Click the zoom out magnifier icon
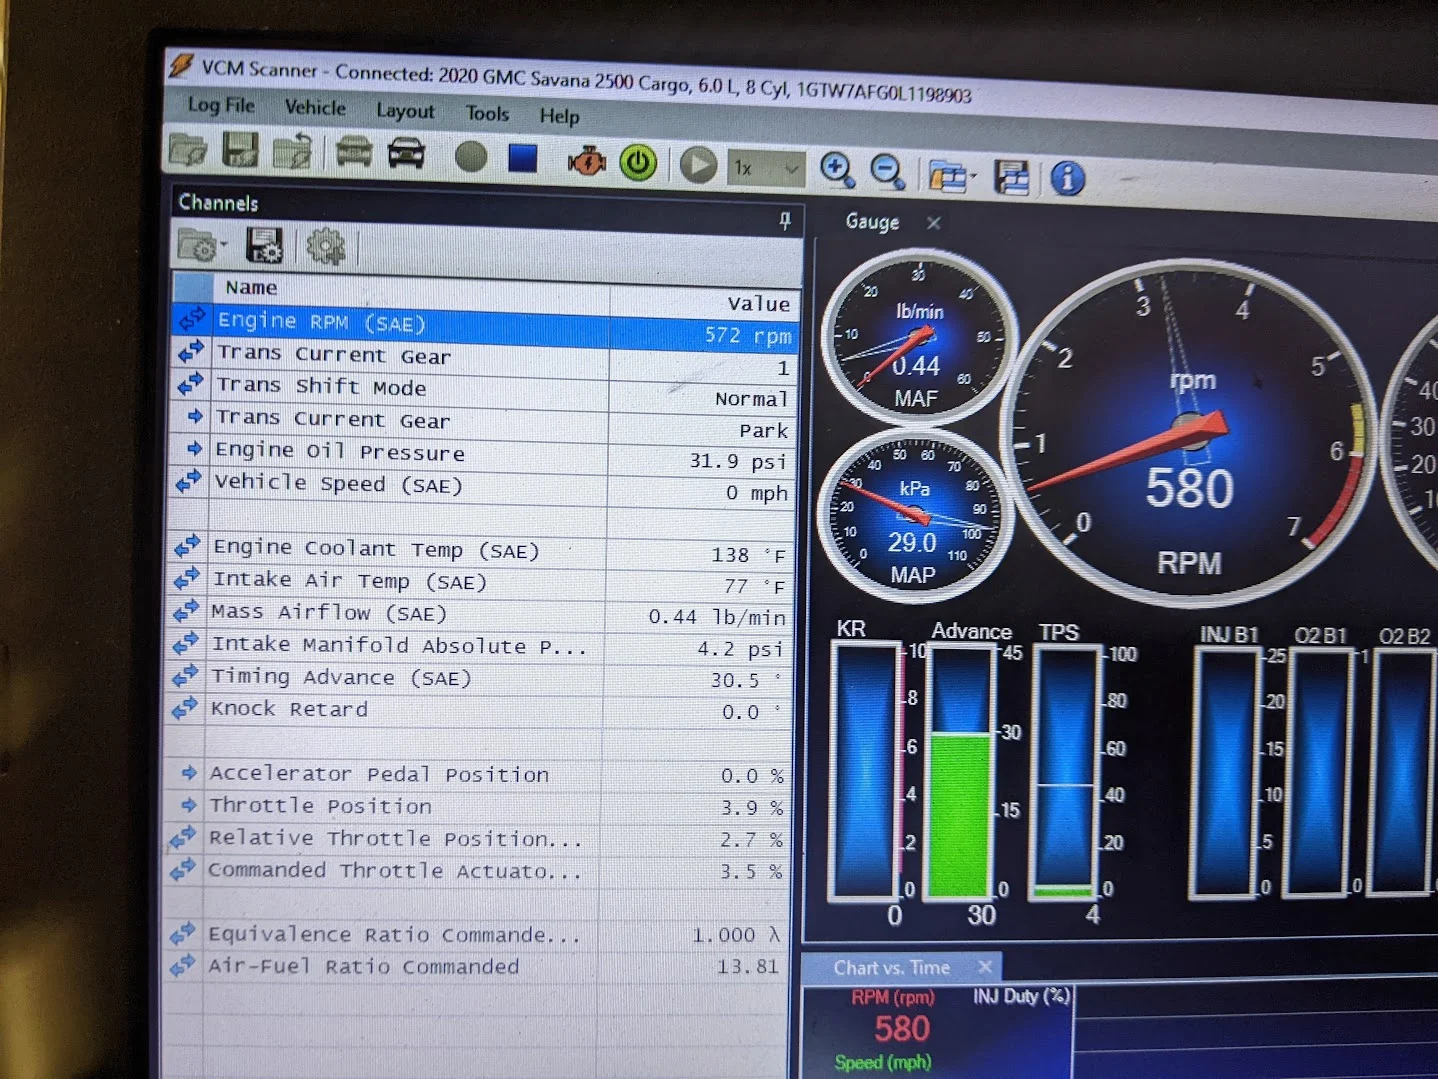The height and width of the screenshot is (1079, 1438). point(888,172)
